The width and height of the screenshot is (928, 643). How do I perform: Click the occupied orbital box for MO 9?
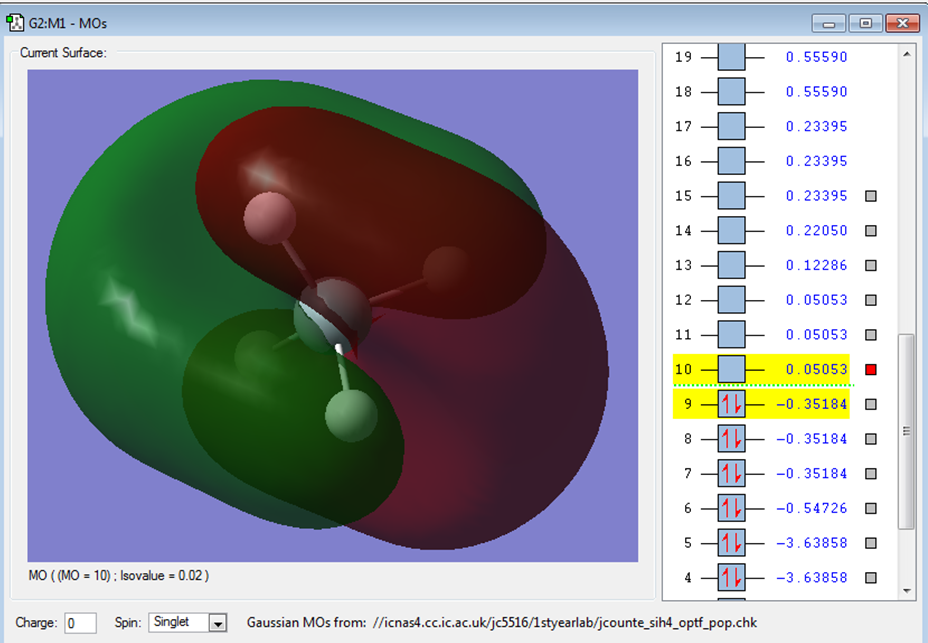tap(732, 404)
